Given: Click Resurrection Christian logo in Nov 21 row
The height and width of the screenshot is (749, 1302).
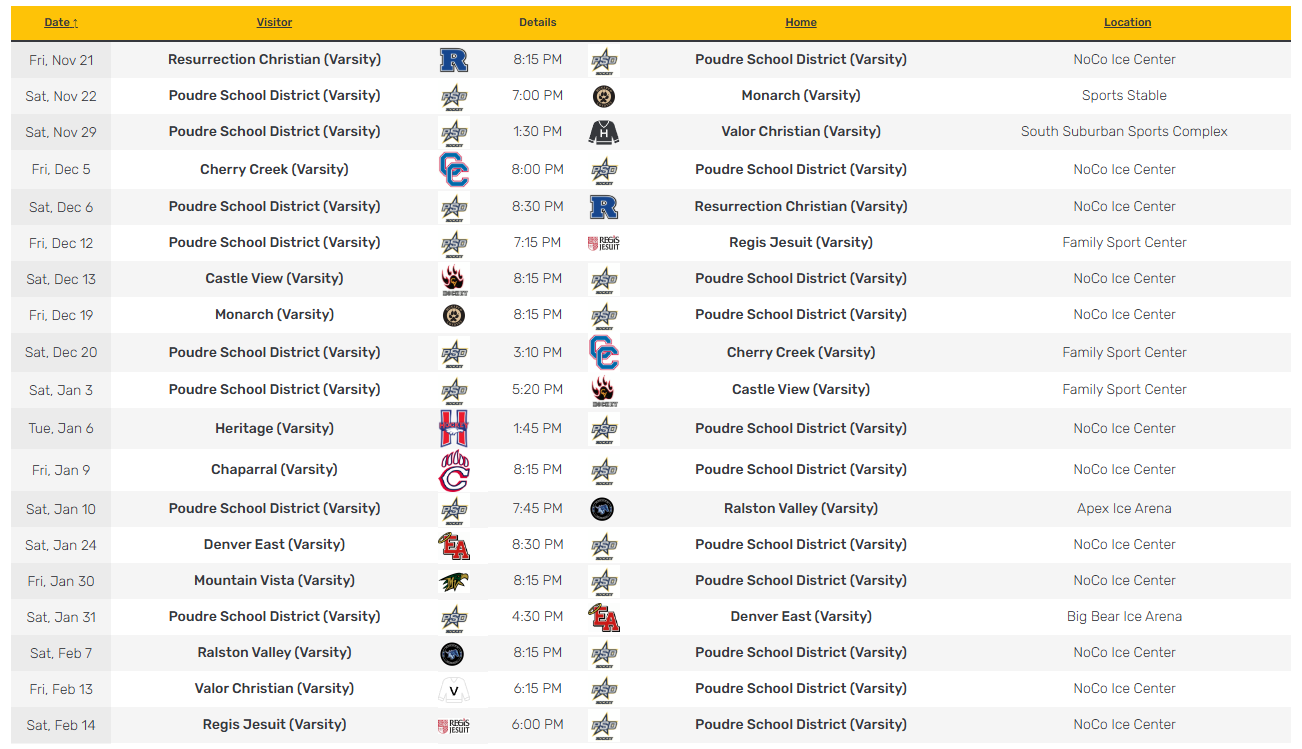Looking at the screenshot, I should click(454, 60).
